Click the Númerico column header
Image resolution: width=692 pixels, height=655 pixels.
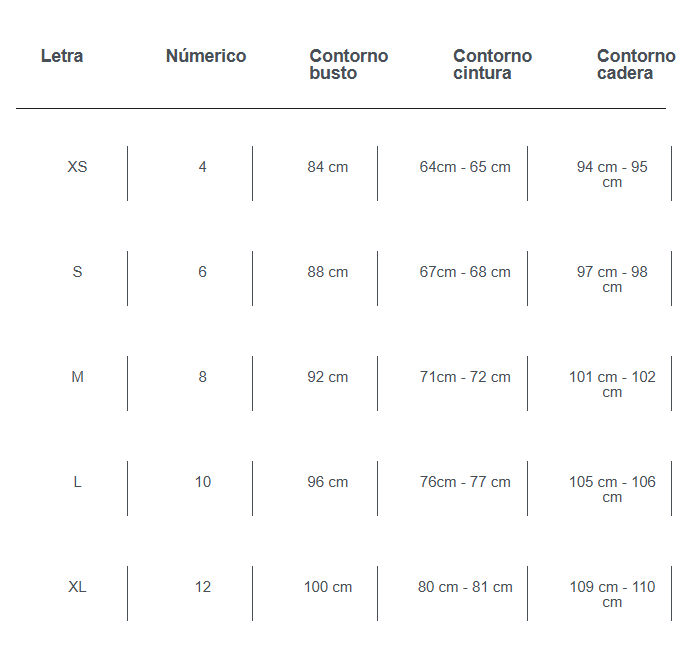pos(206,56)
